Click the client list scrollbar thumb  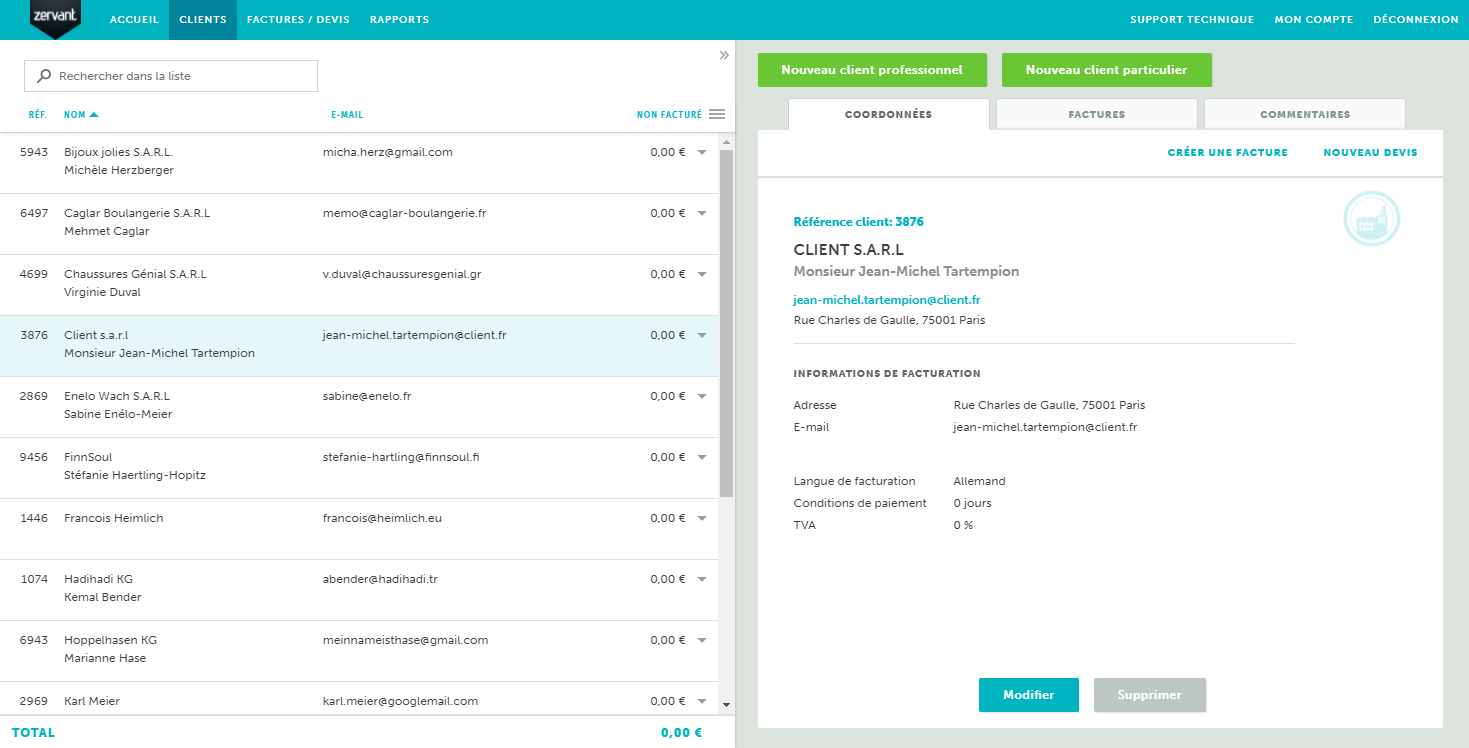pos(726,323)
